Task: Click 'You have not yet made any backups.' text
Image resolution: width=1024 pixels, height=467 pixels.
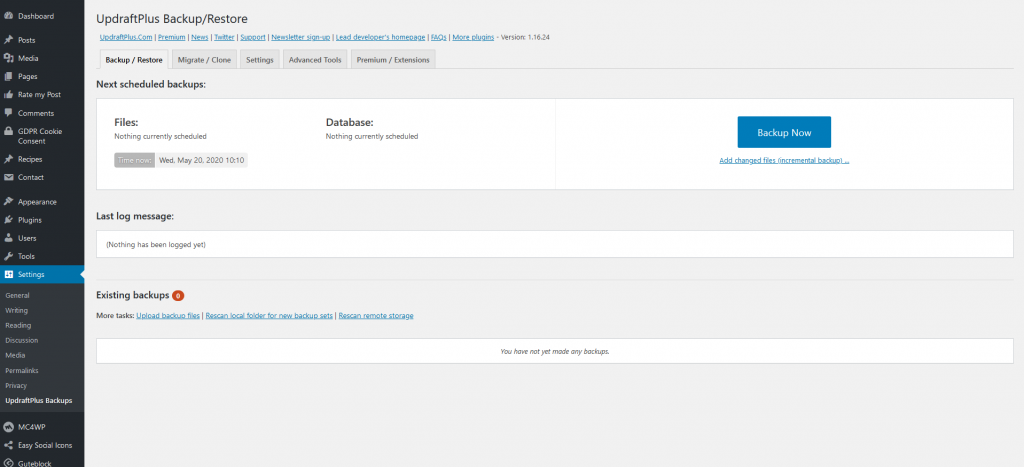Action: pyautogui.click(x=554, y=351)
